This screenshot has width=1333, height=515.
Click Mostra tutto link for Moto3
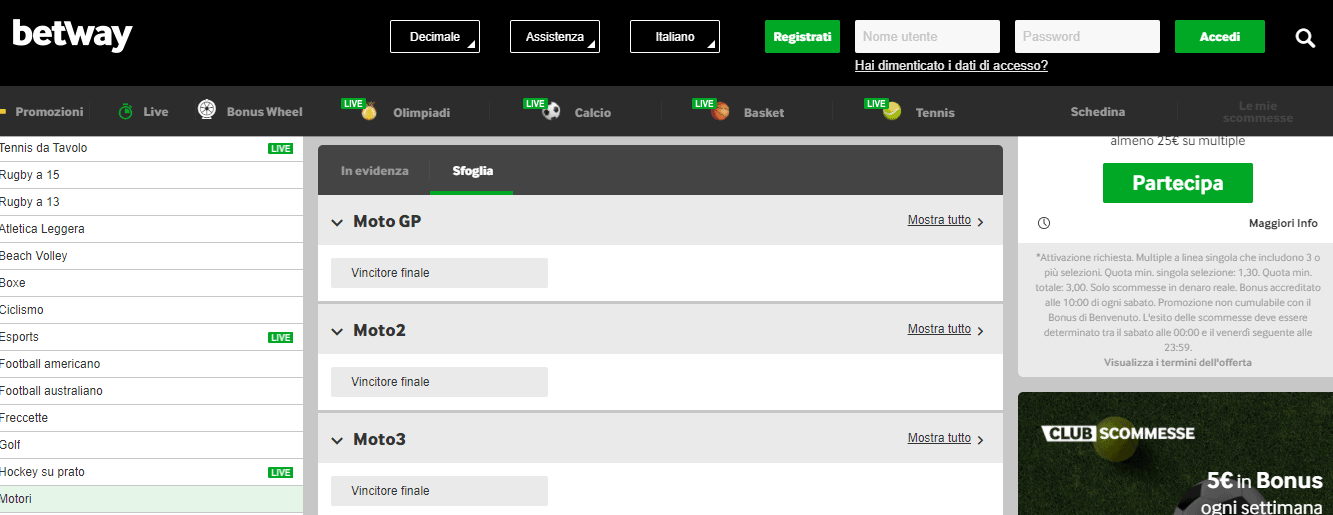939,438
